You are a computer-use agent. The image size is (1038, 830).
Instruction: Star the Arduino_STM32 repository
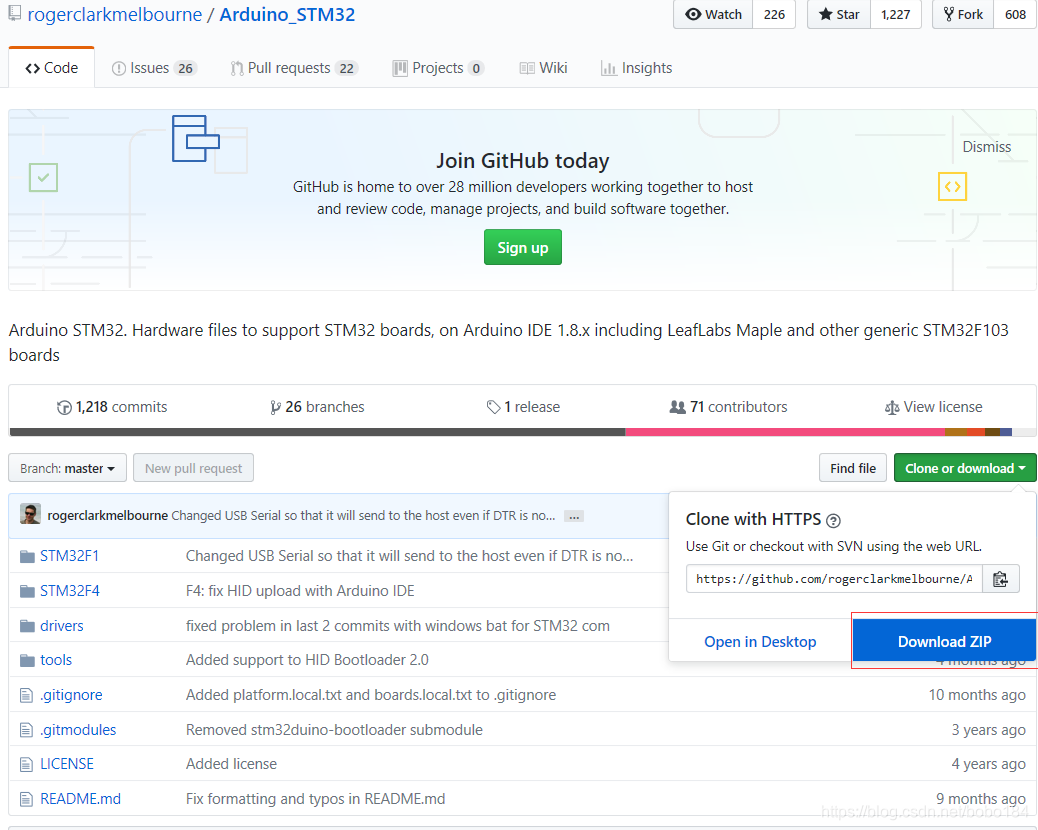coord(839,14)
